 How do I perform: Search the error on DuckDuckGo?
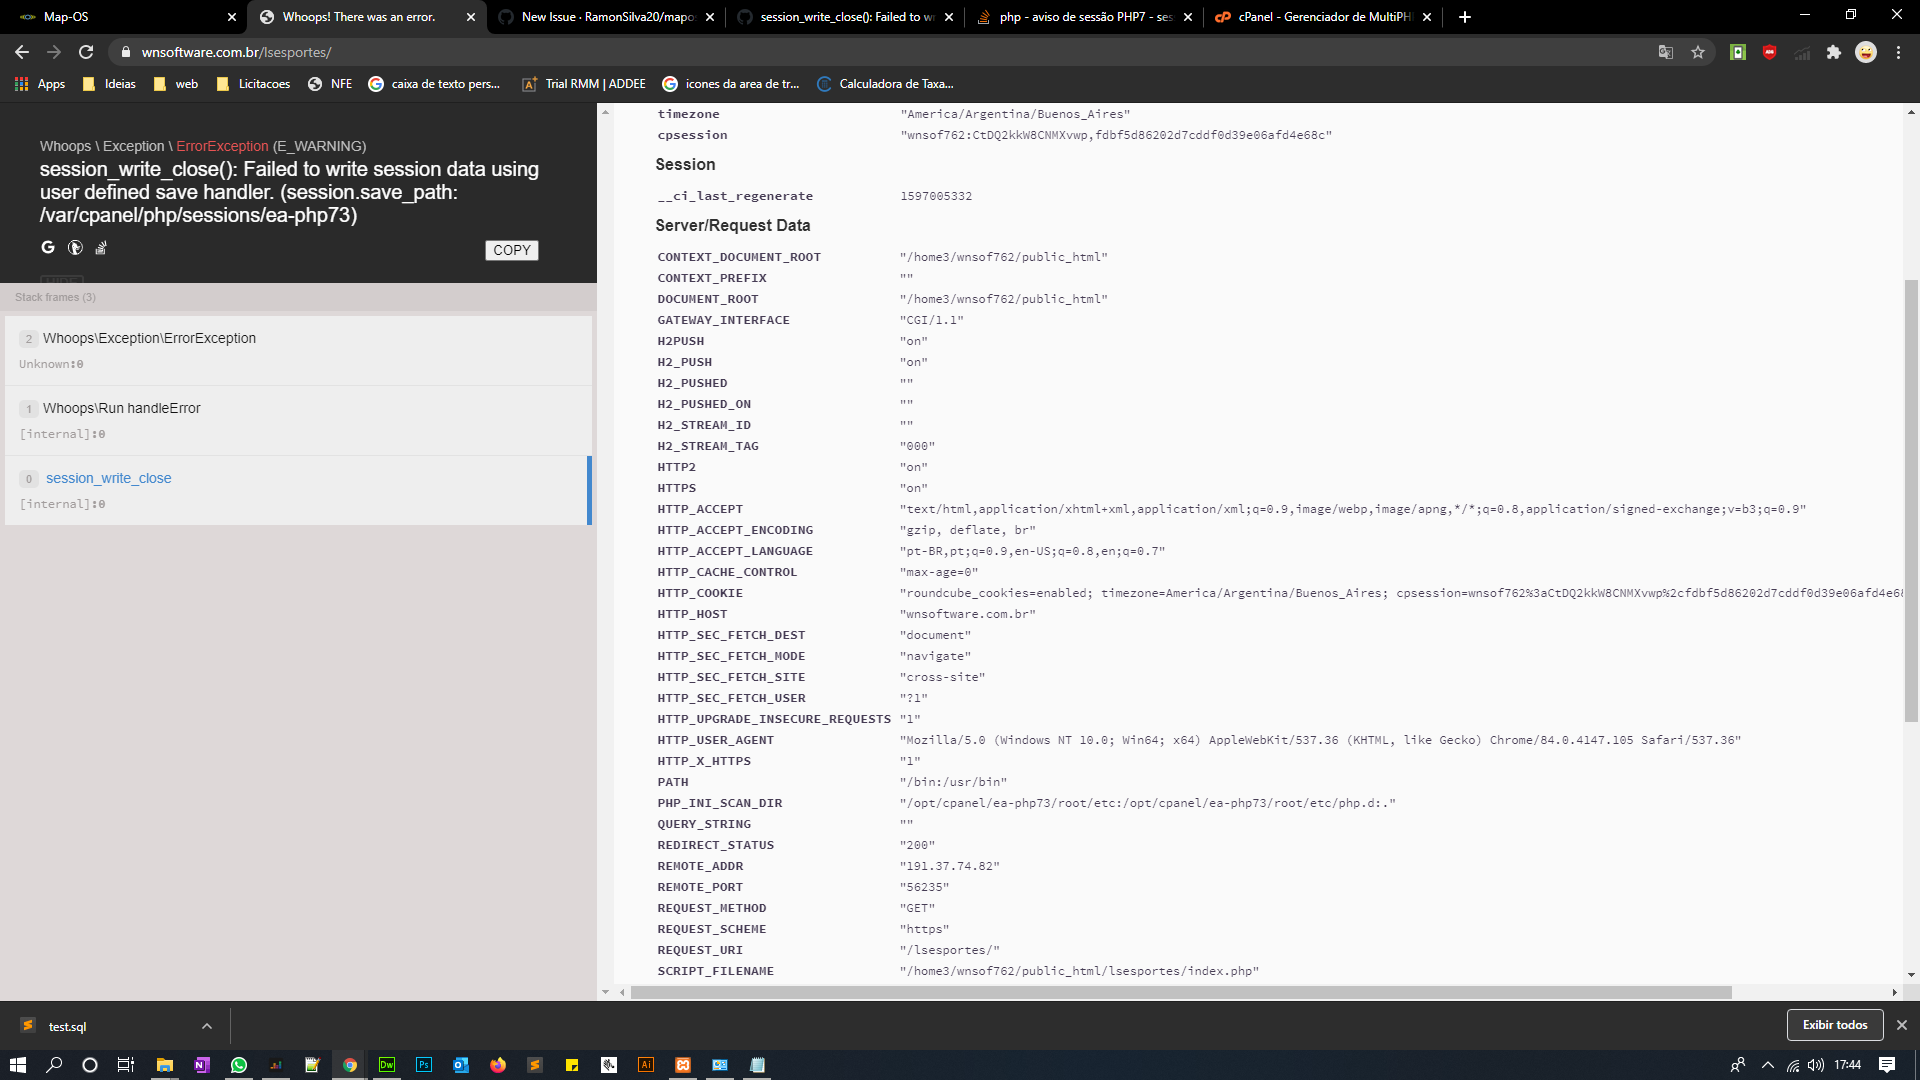tap(74, 247)
